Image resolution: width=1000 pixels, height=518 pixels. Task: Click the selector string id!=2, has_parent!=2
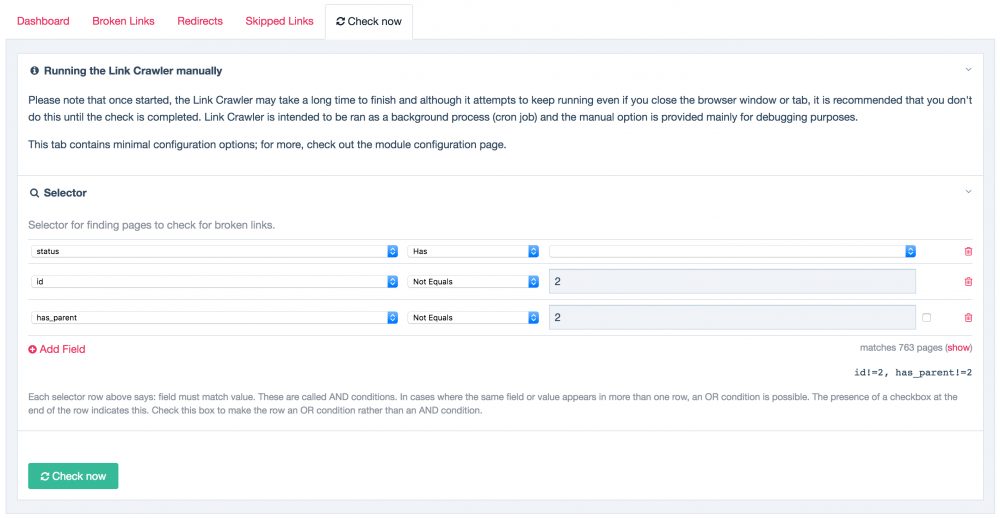point(913,372)
